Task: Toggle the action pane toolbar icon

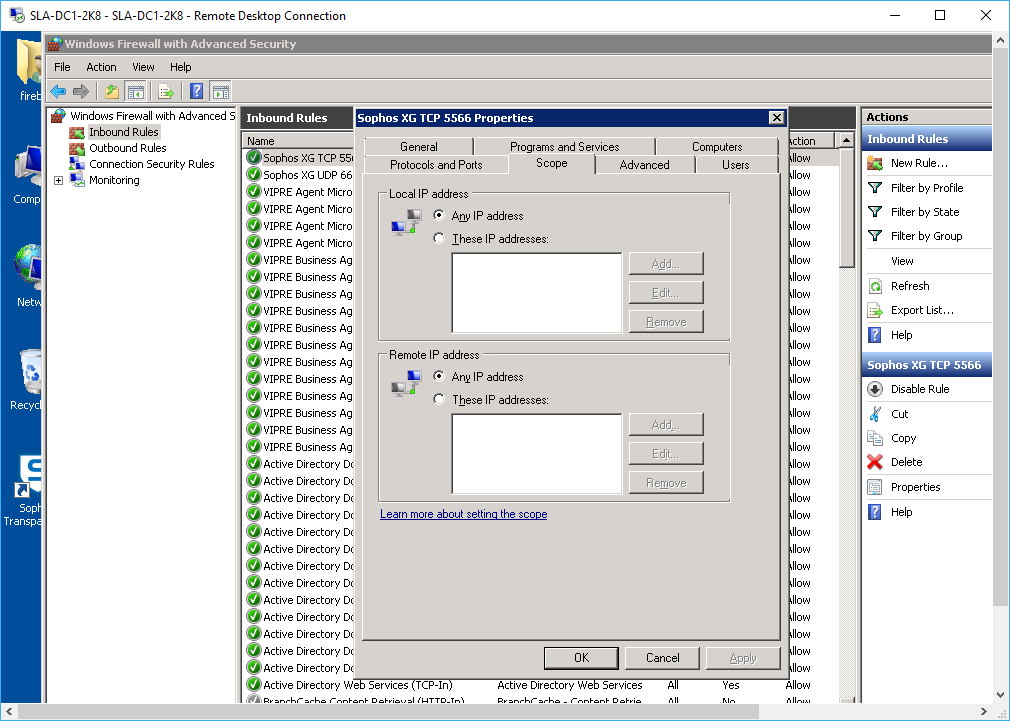Action: pos(220,91)
